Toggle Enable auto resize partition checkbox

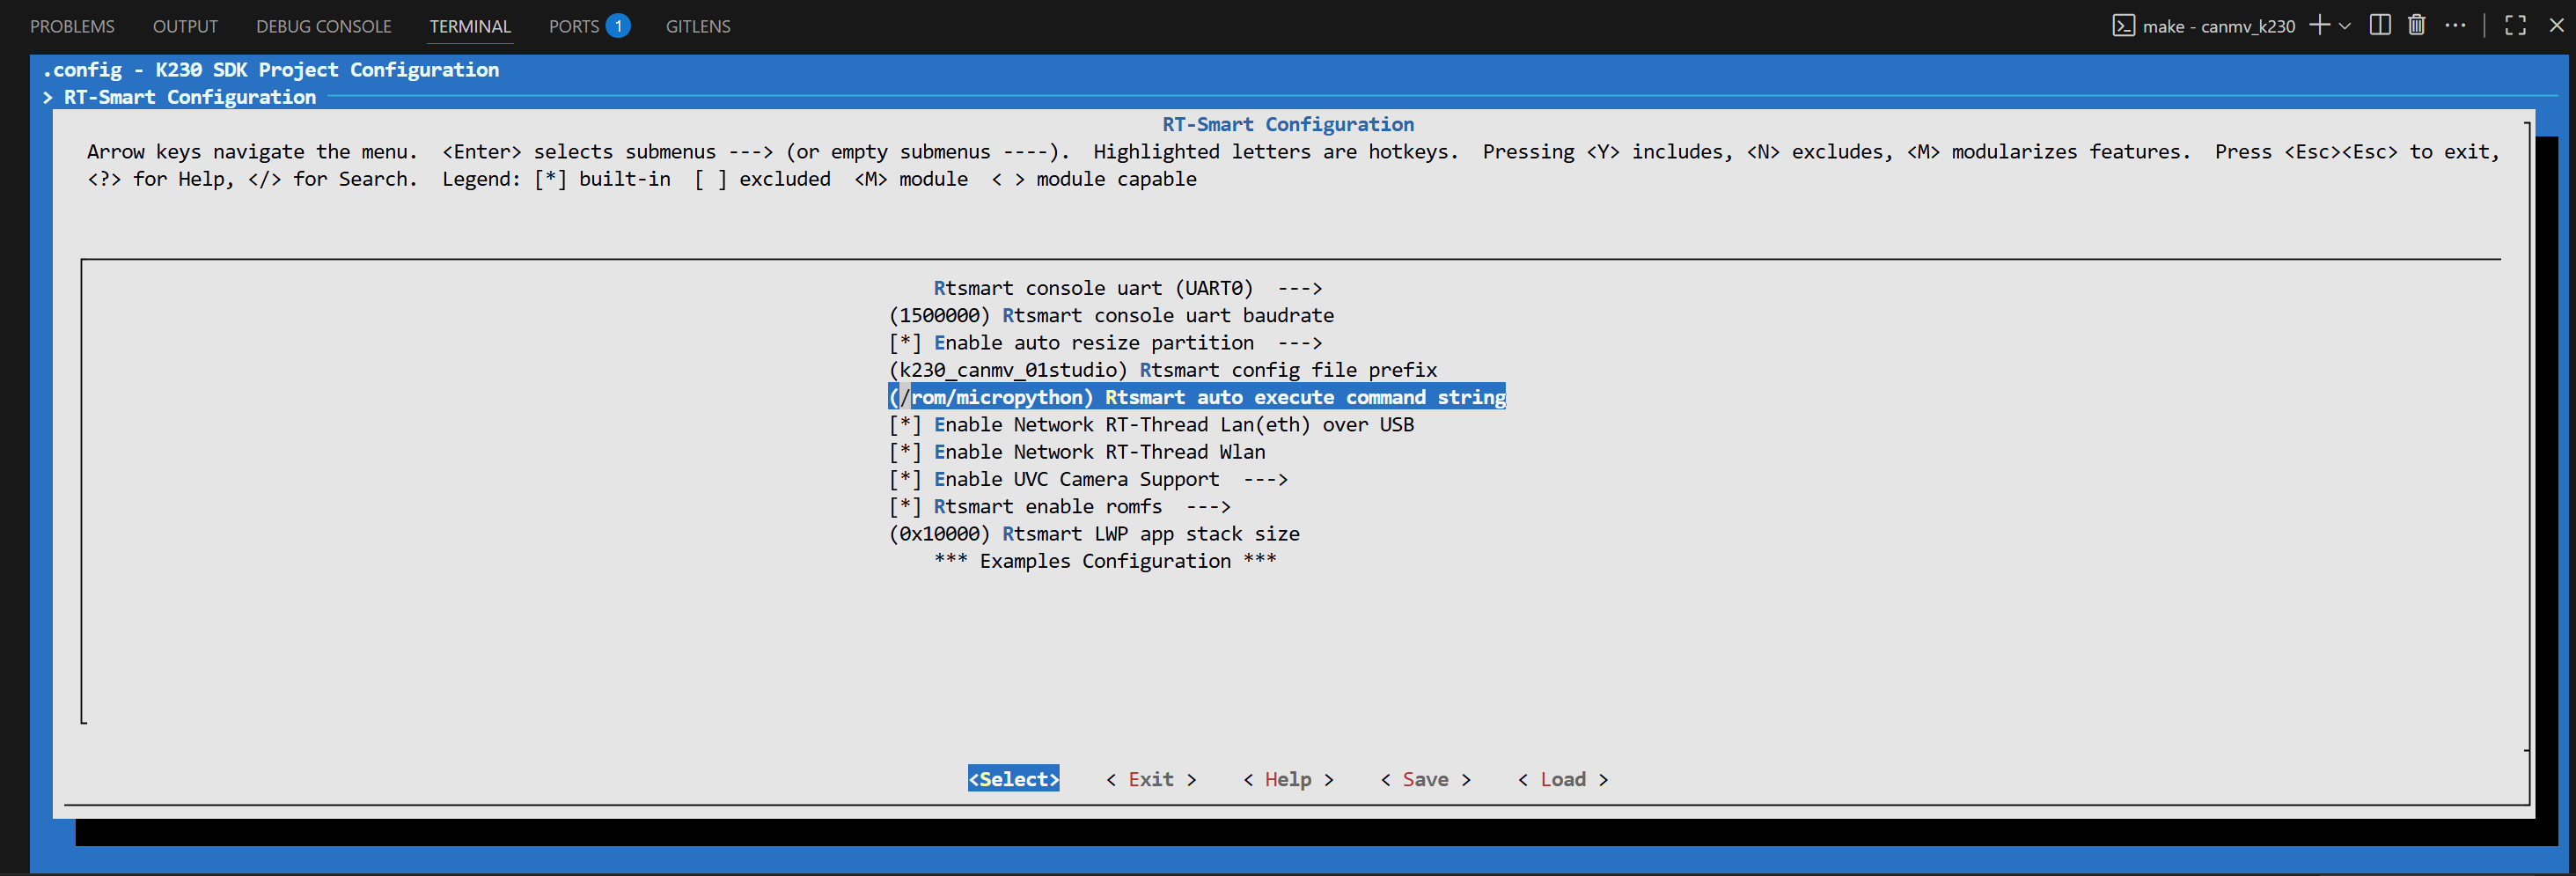[905, 343]
